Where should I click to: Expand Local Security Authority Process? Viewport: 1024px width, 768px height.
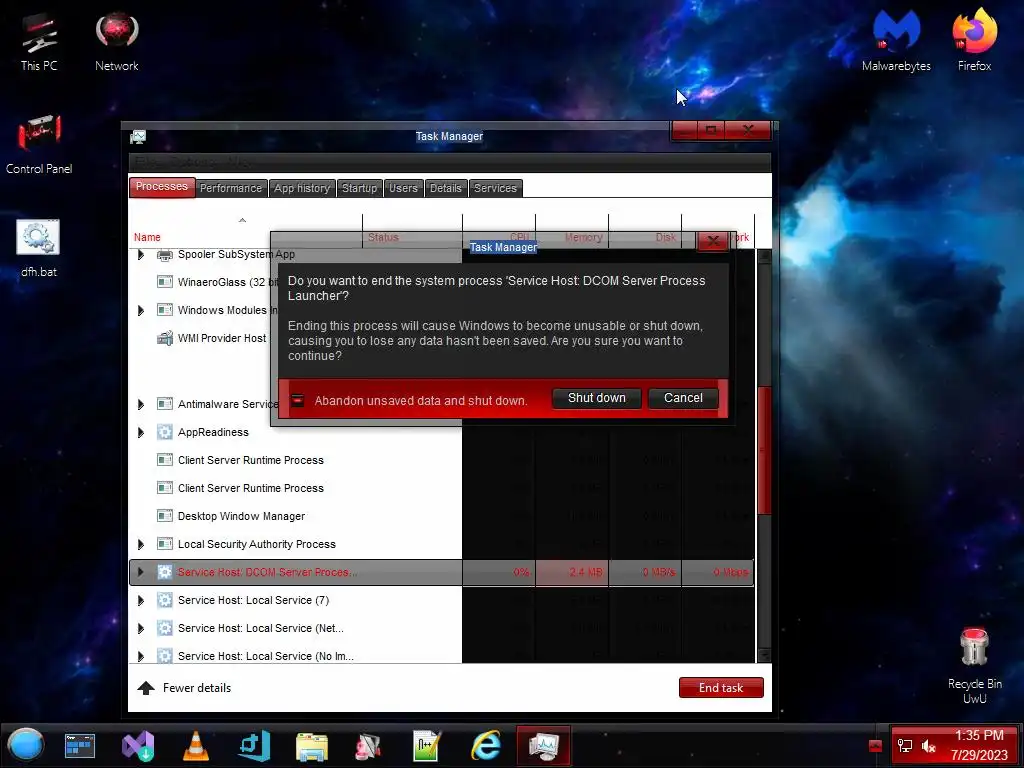coord(140,544)
